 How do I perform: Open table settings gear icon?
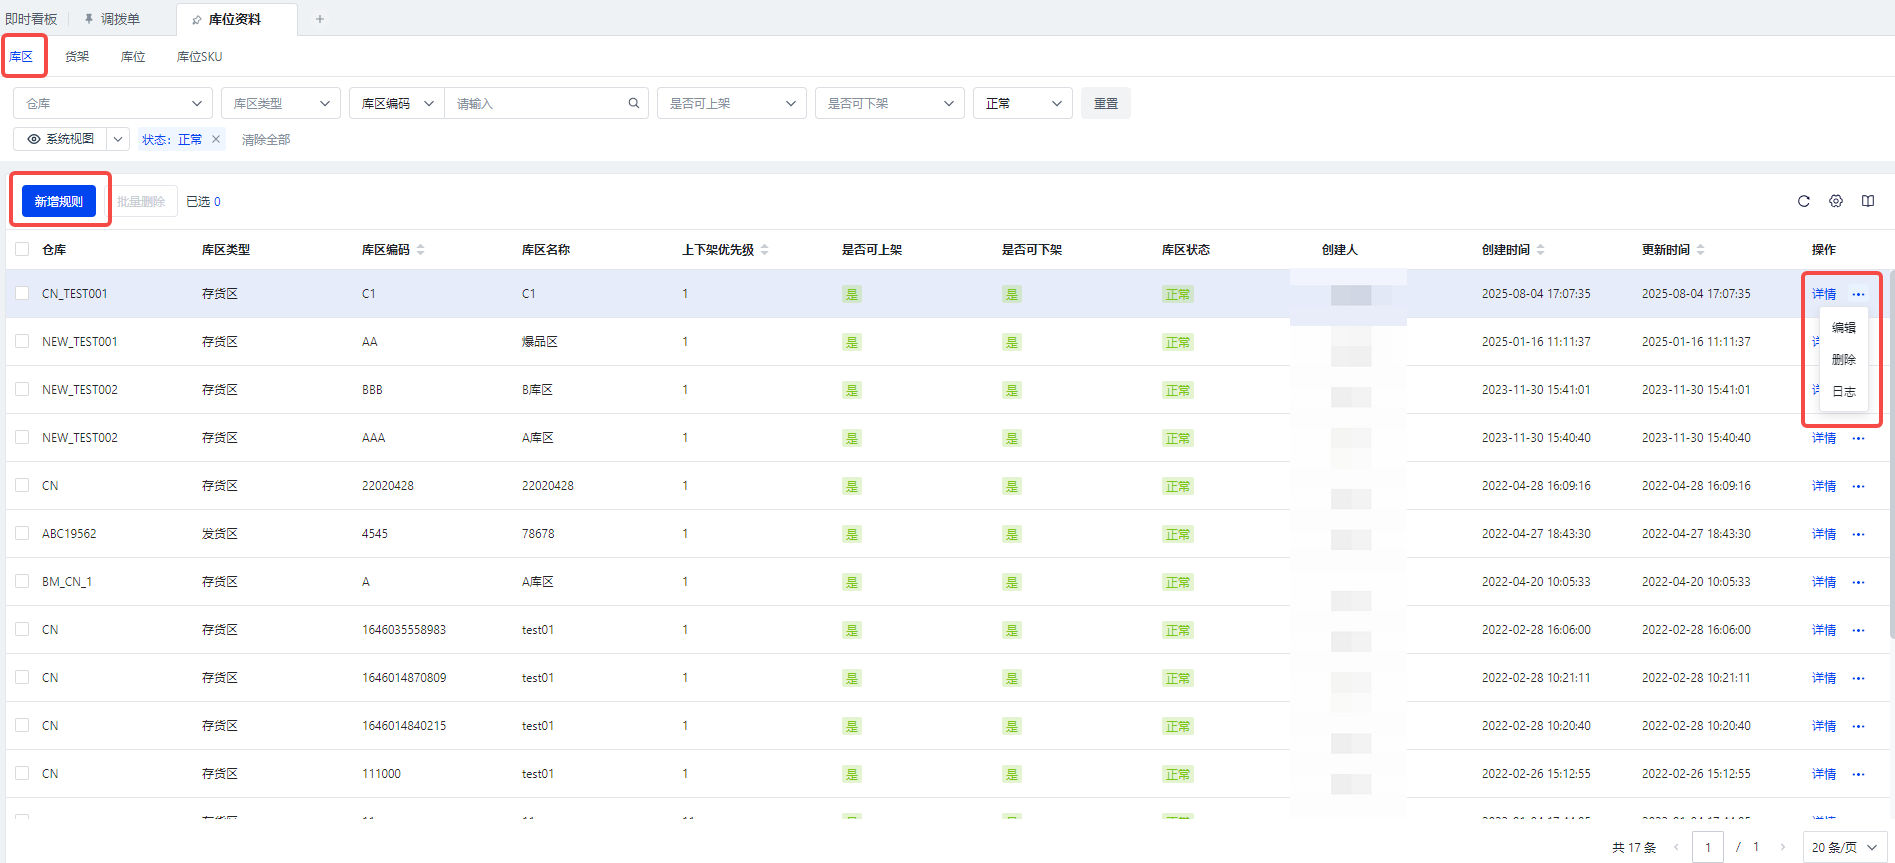[x=1836, y=201]
